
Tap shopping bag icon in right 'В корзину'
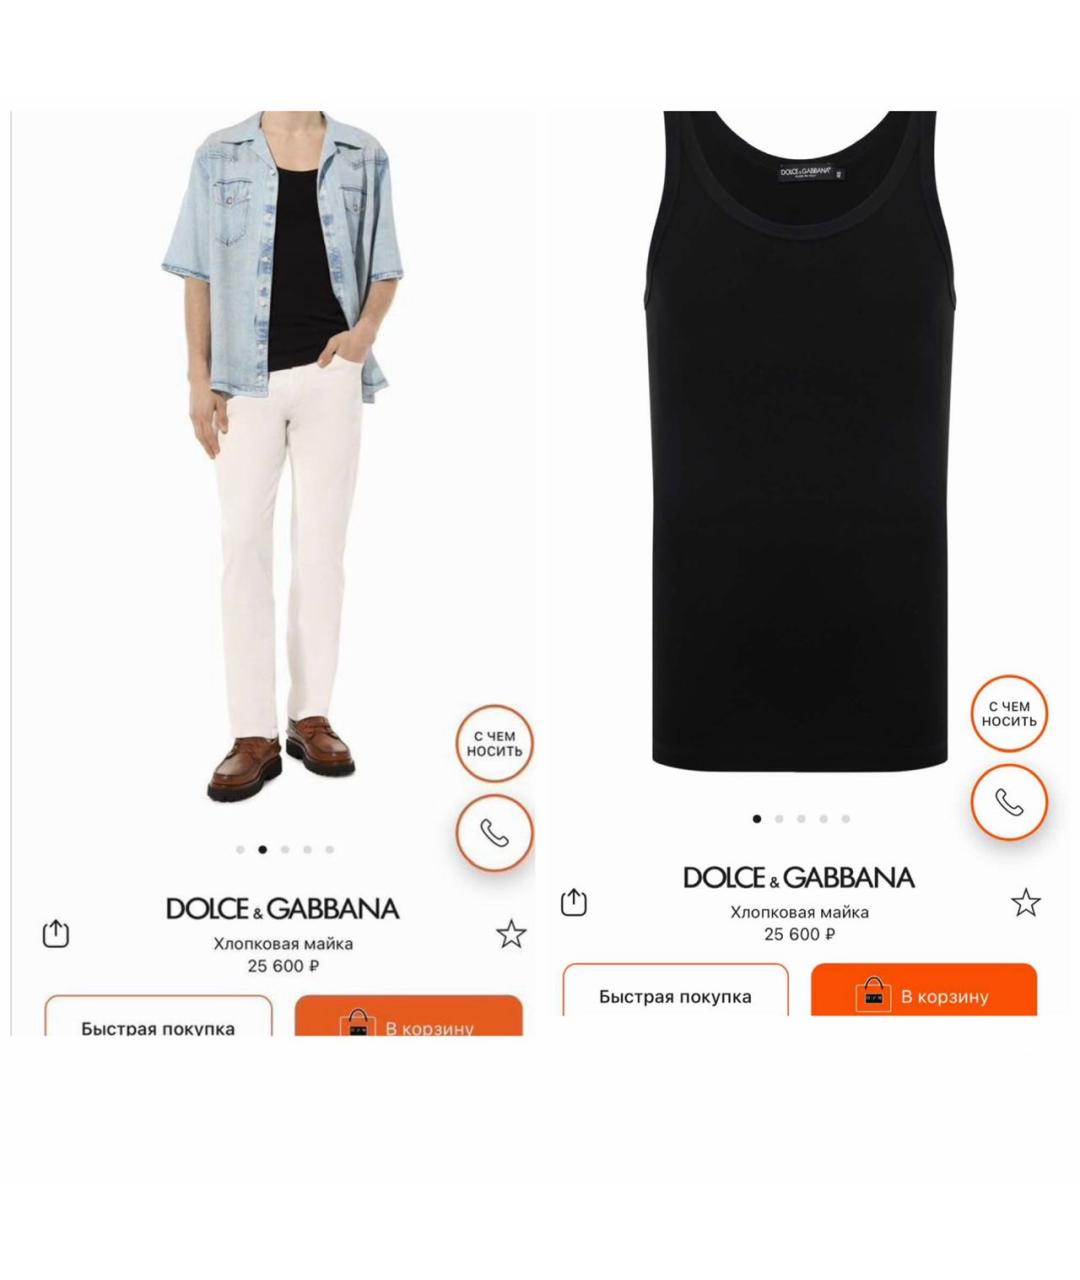tap(873, 995)
